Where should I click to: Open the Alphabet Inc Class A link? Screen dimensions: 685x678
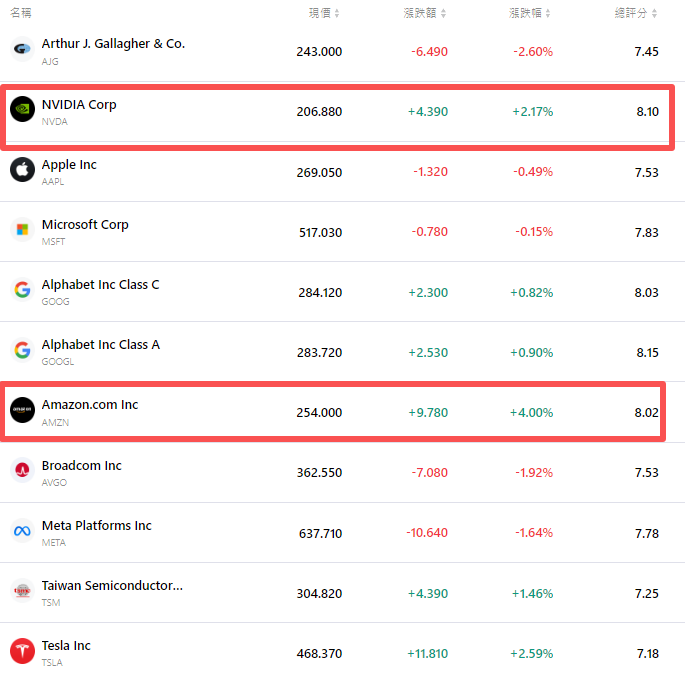click(100, 345)
